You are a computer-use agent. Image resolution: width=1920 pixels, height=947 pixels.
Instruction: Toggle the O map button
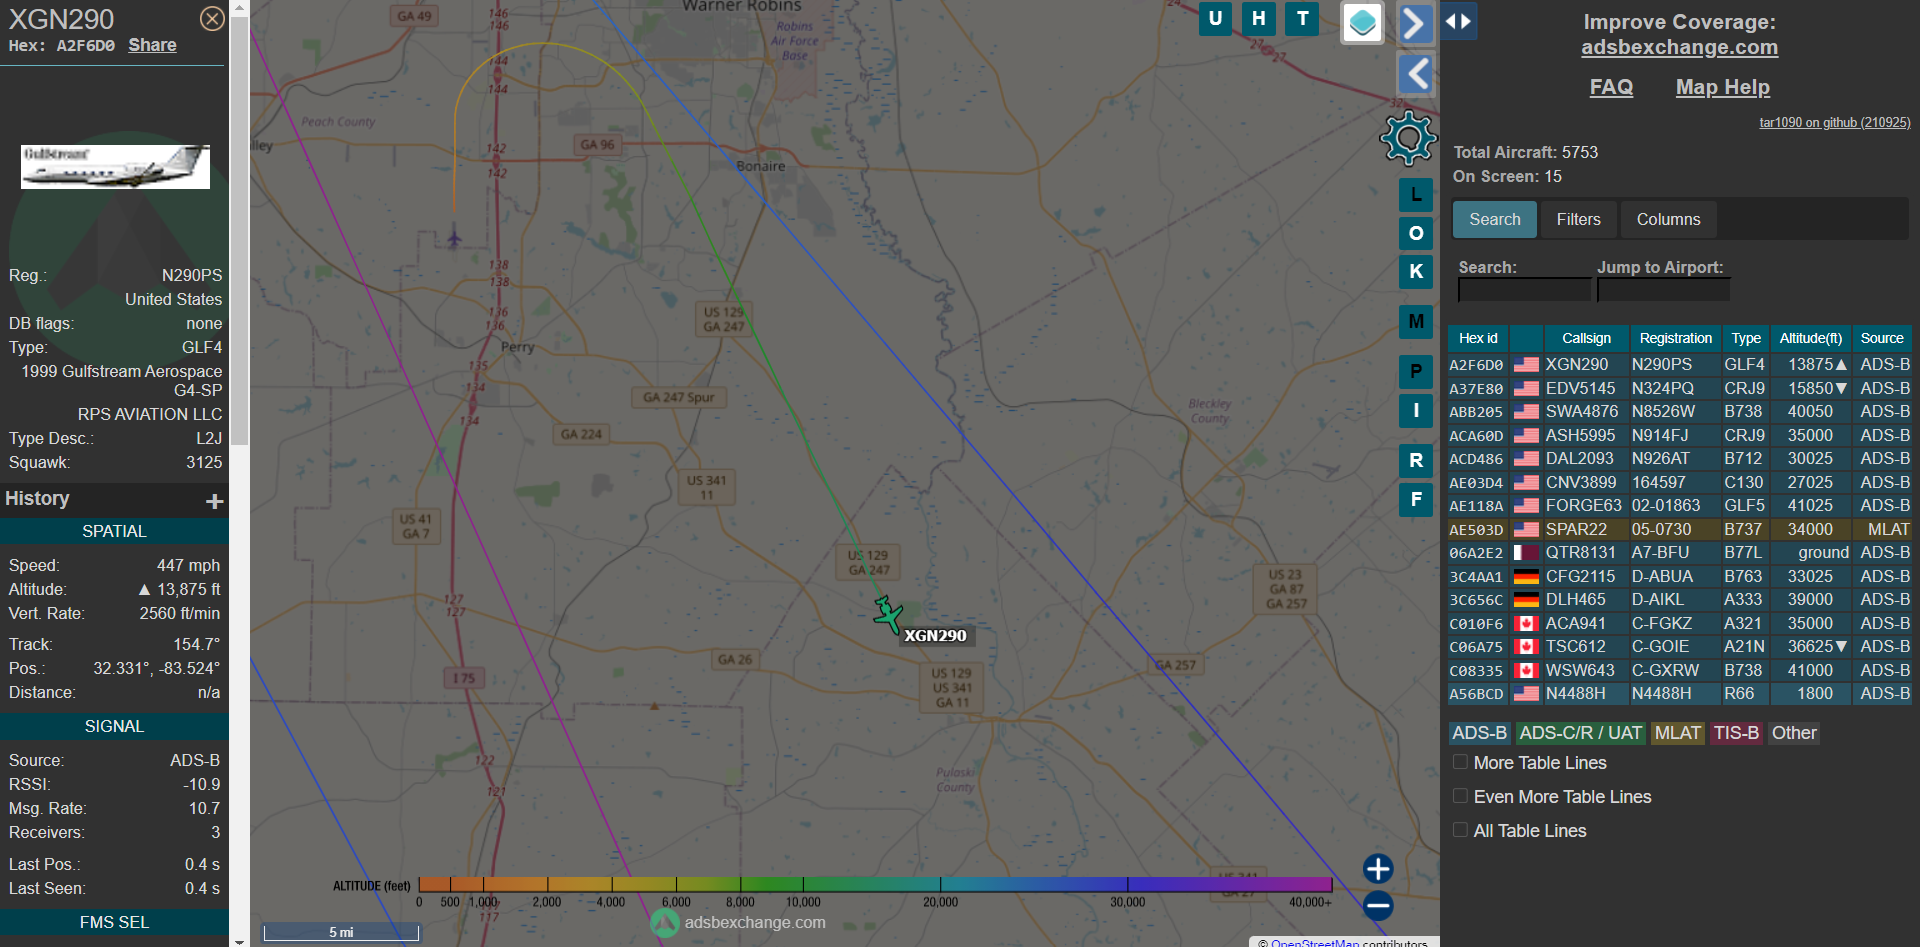[1416, 233]
